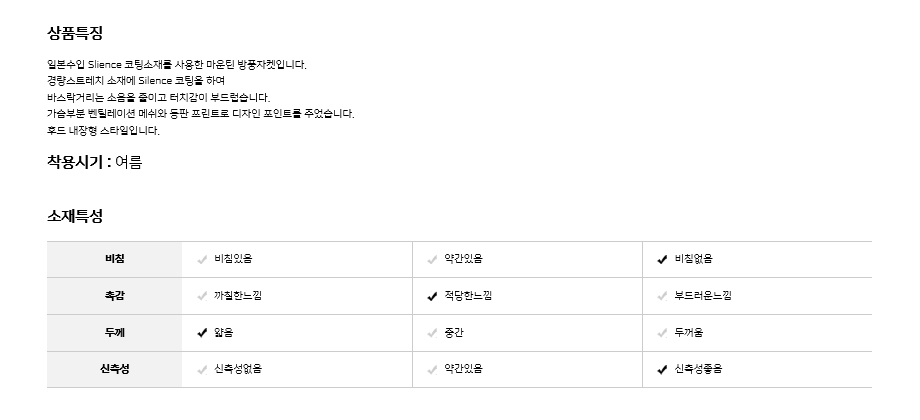Click the 상품특징 section heading
This screenshot has width=920, height=420.
(75, 33)
